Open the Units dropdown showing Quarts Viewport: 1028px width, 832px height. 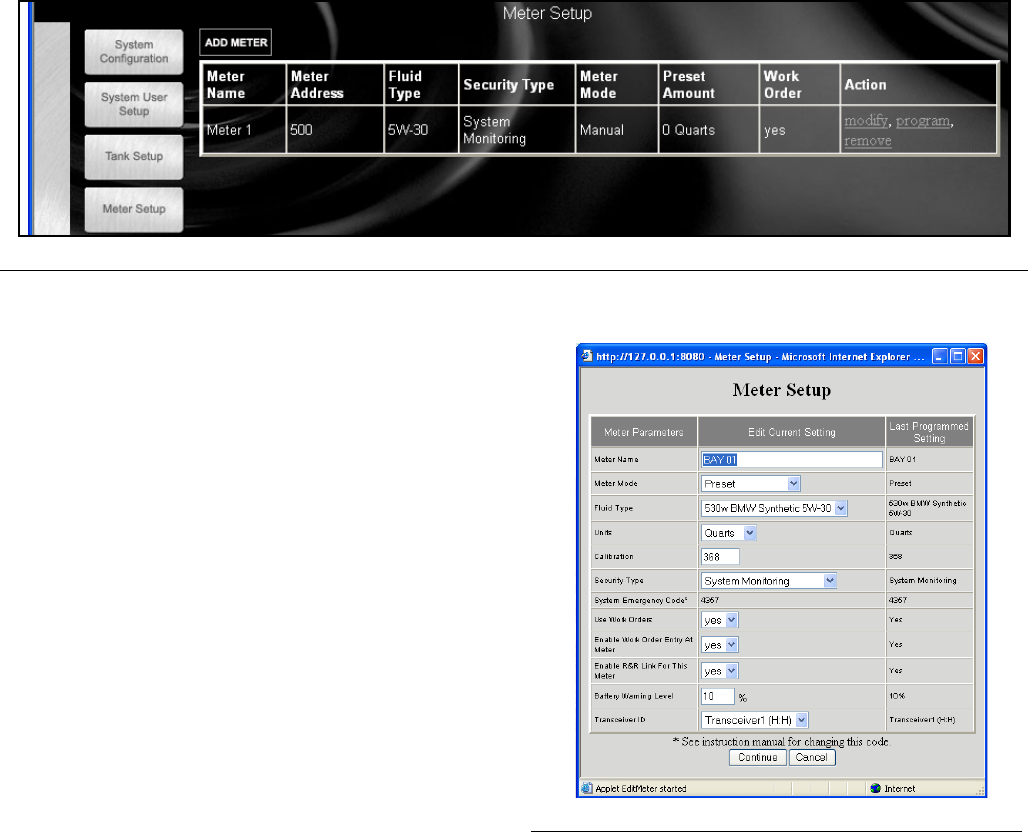point(729,533)
